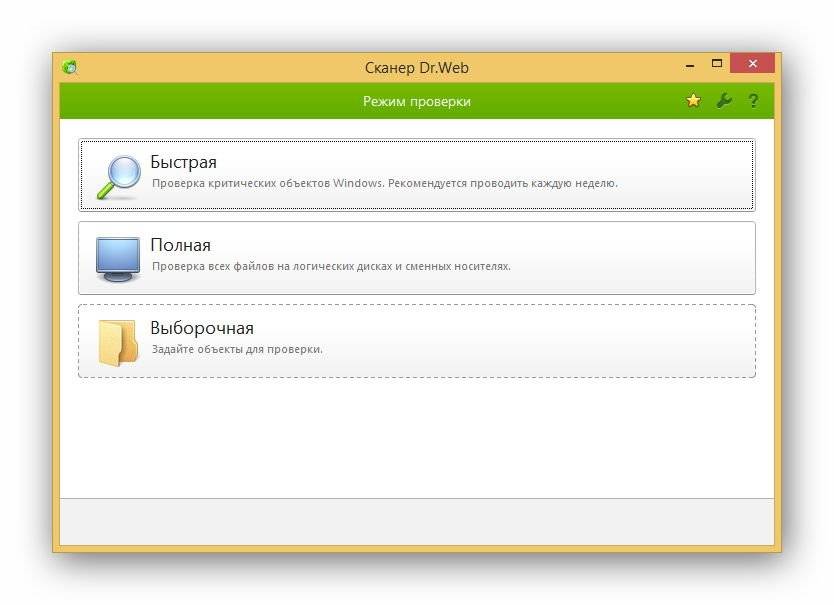This screenshot has height=605, width=834.
Task: Choose the Выборочная custom scan
Action: coord(416,341)
